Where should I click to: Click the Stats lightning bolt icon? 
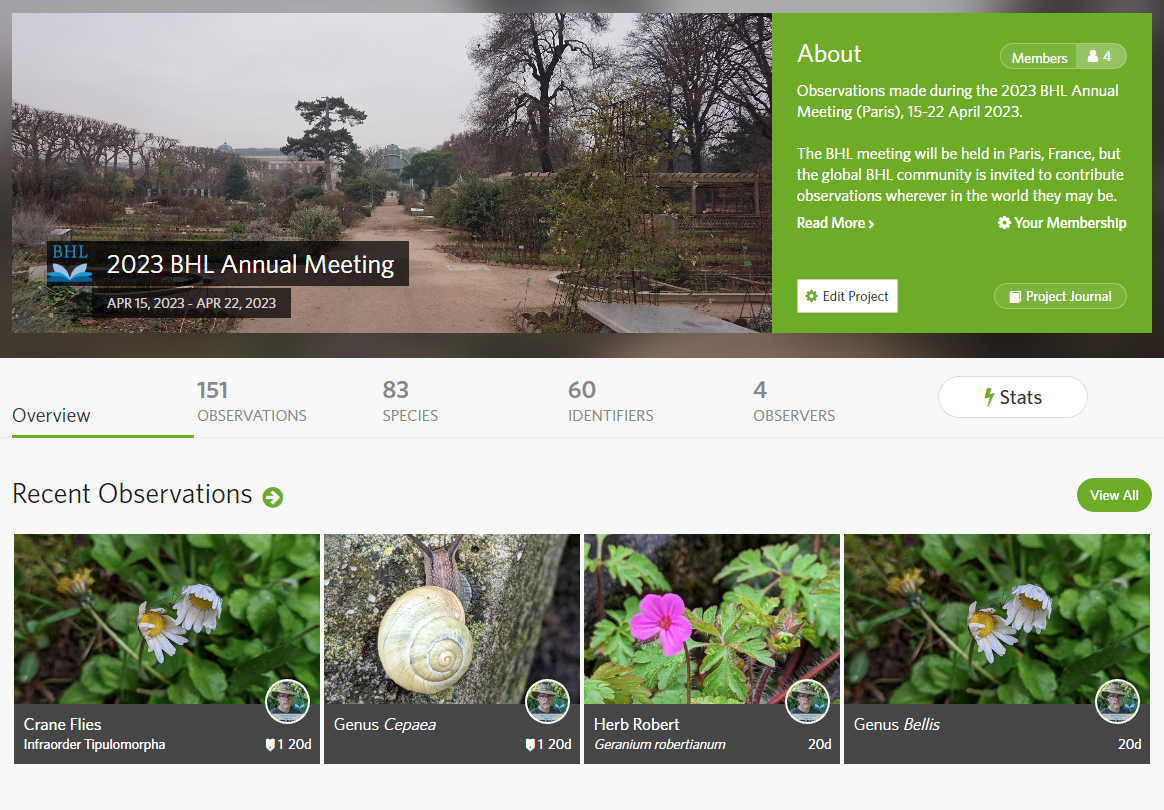(988, 394)
